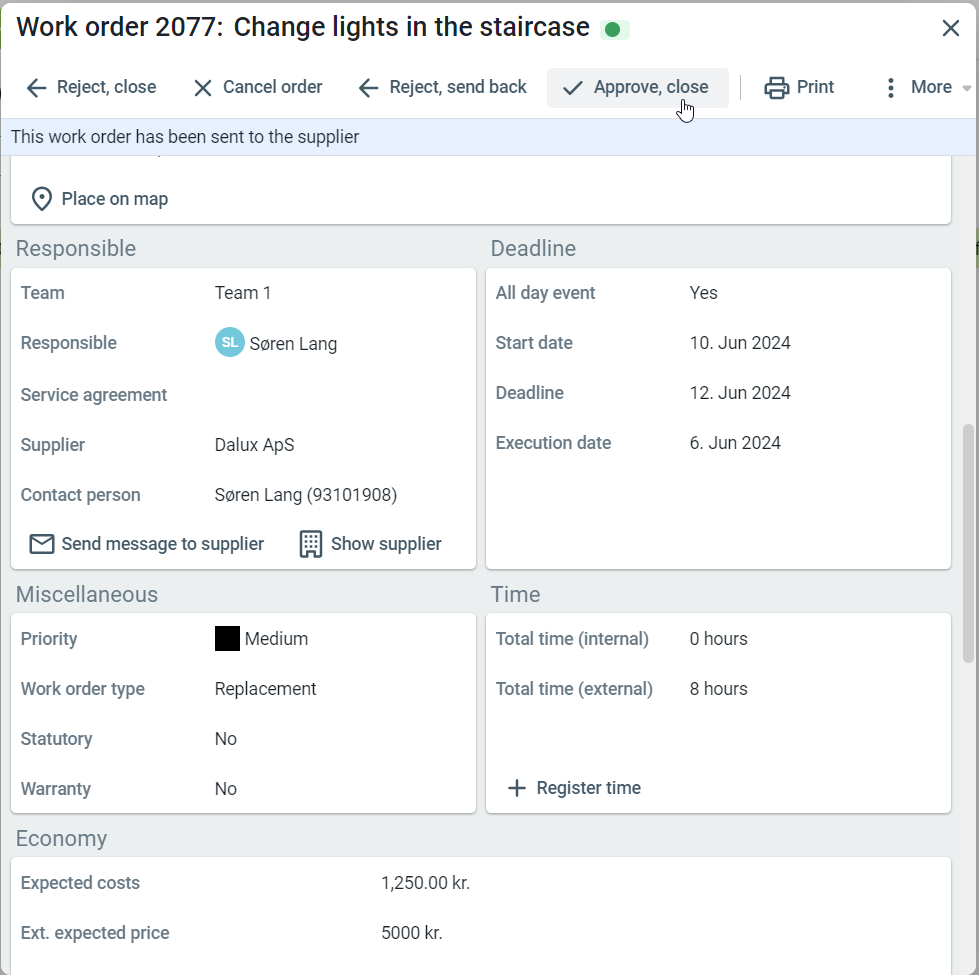Click Søren Lang's SL avatar
The image size is (979, 975).
(x=229, y=343)
